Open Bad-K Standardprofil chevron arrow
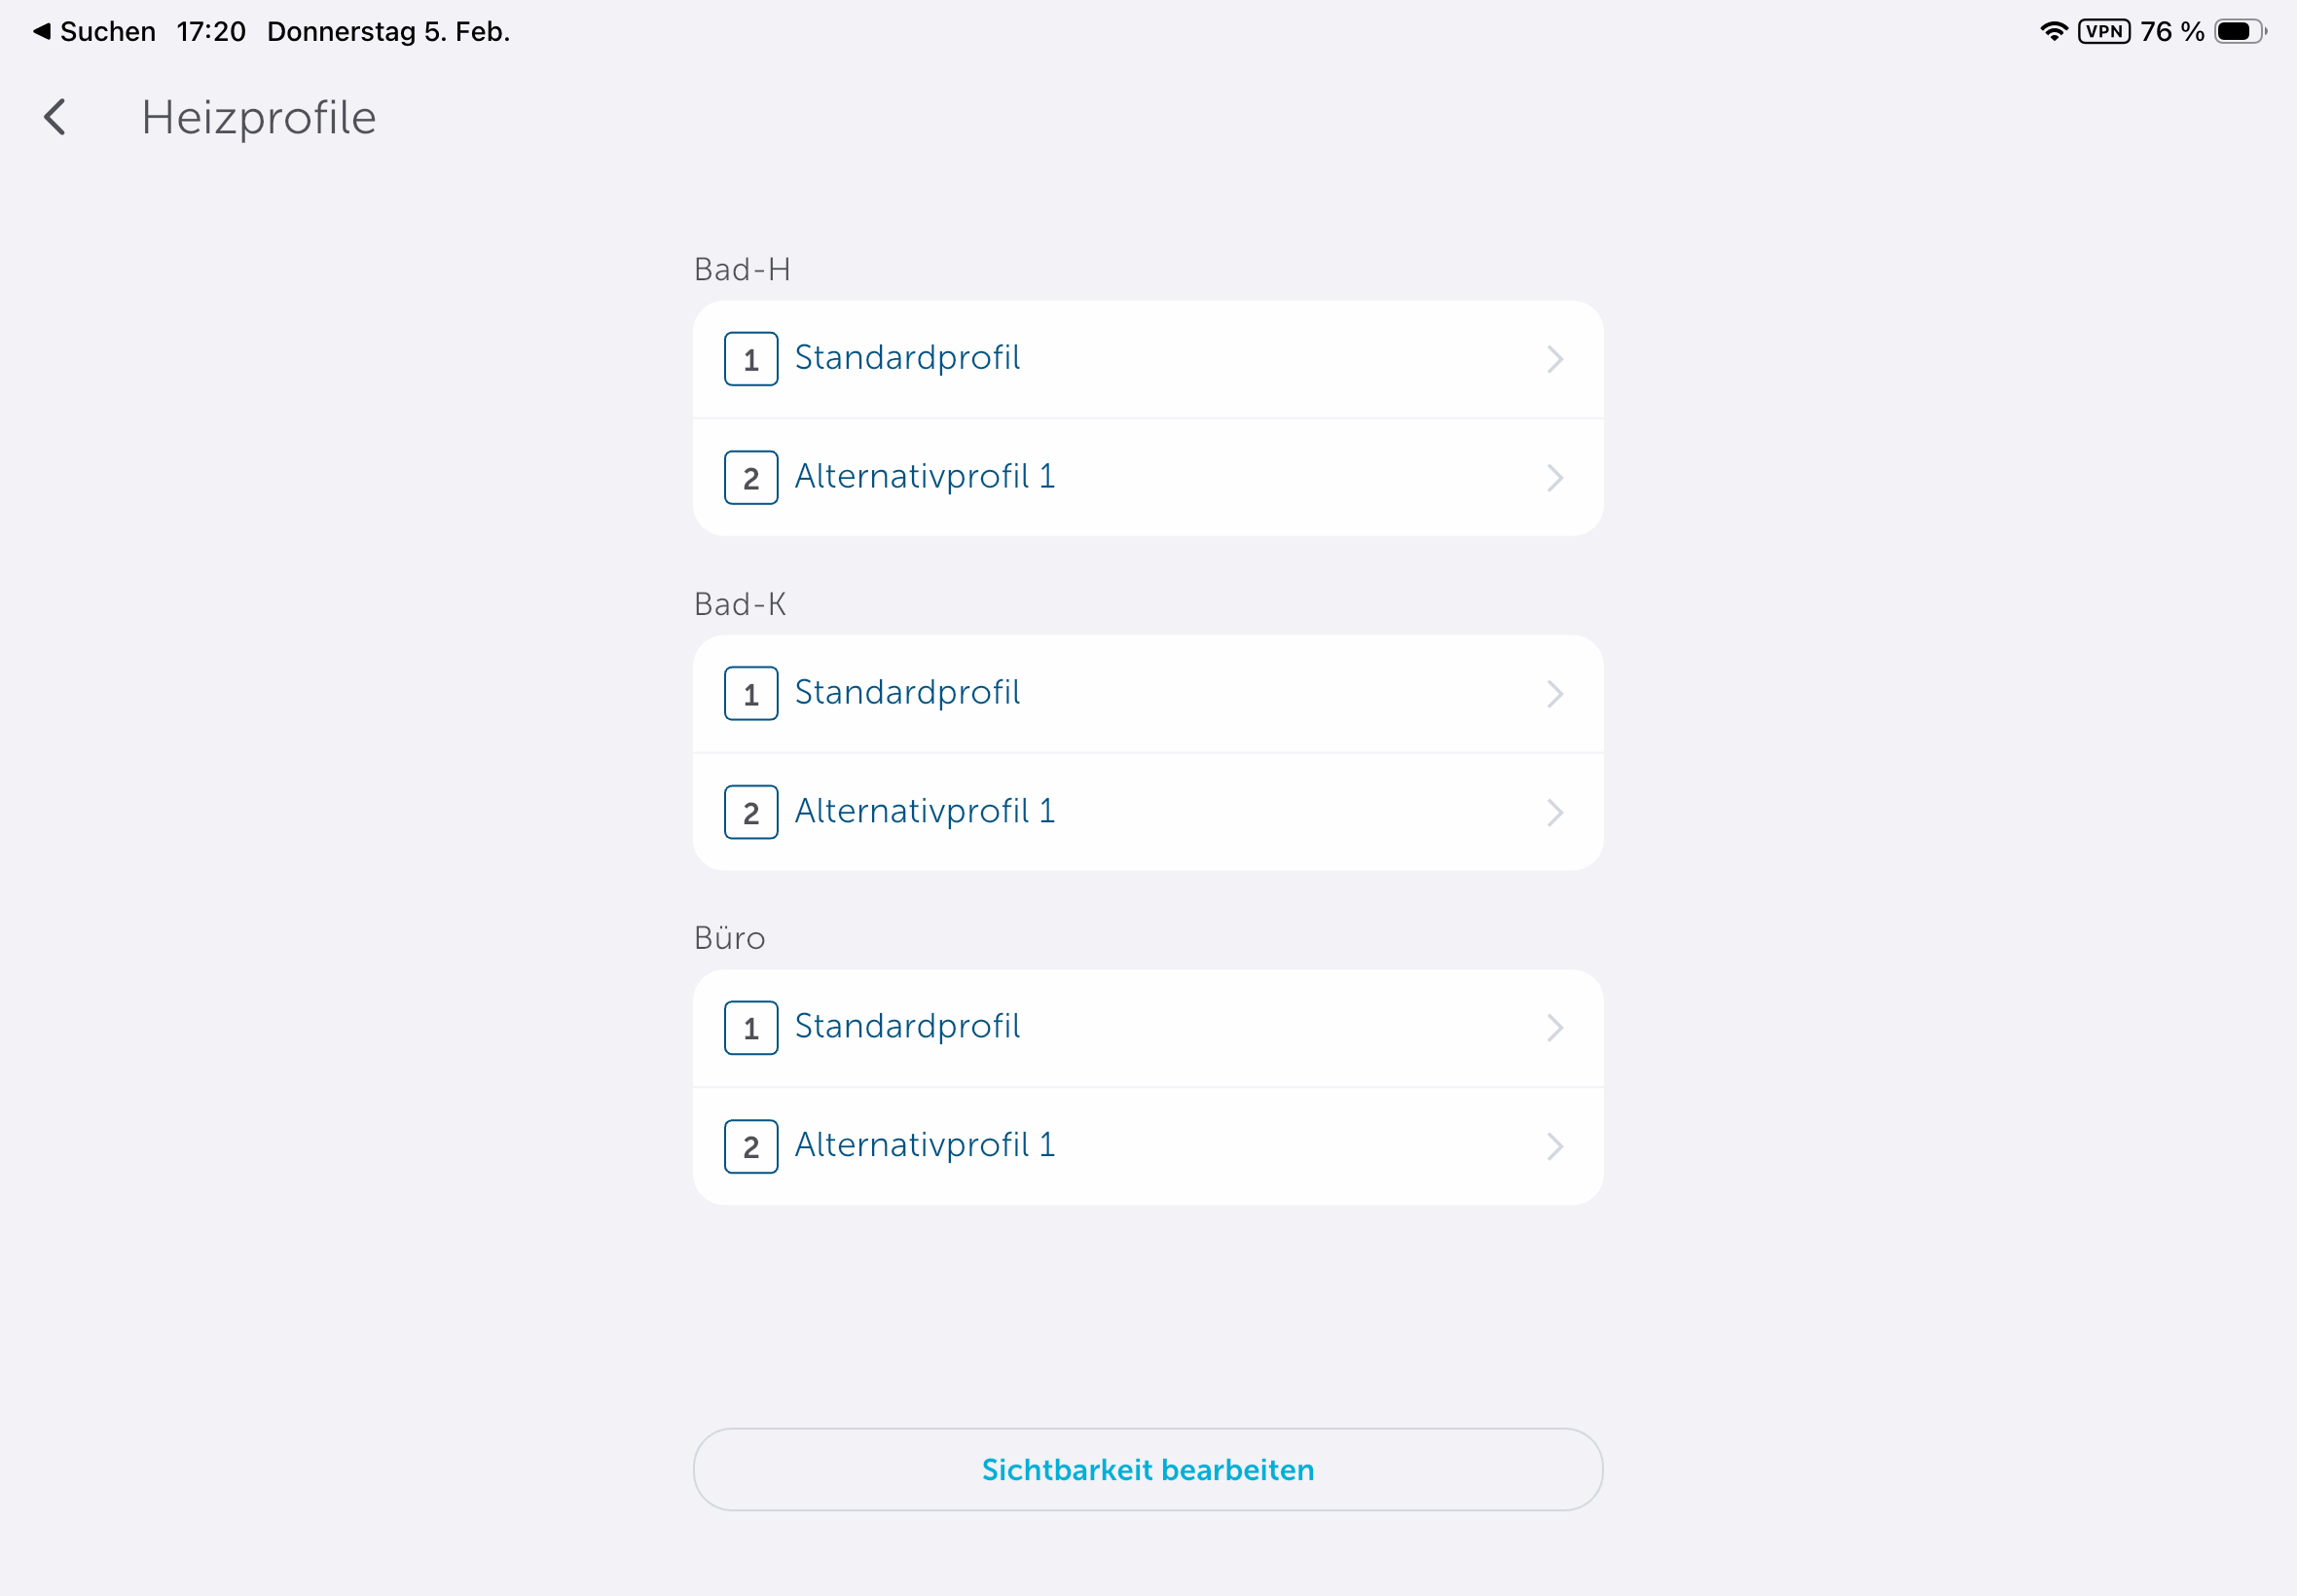Viewport: 2297px width, 1596px height. (x=1555, y=694)
